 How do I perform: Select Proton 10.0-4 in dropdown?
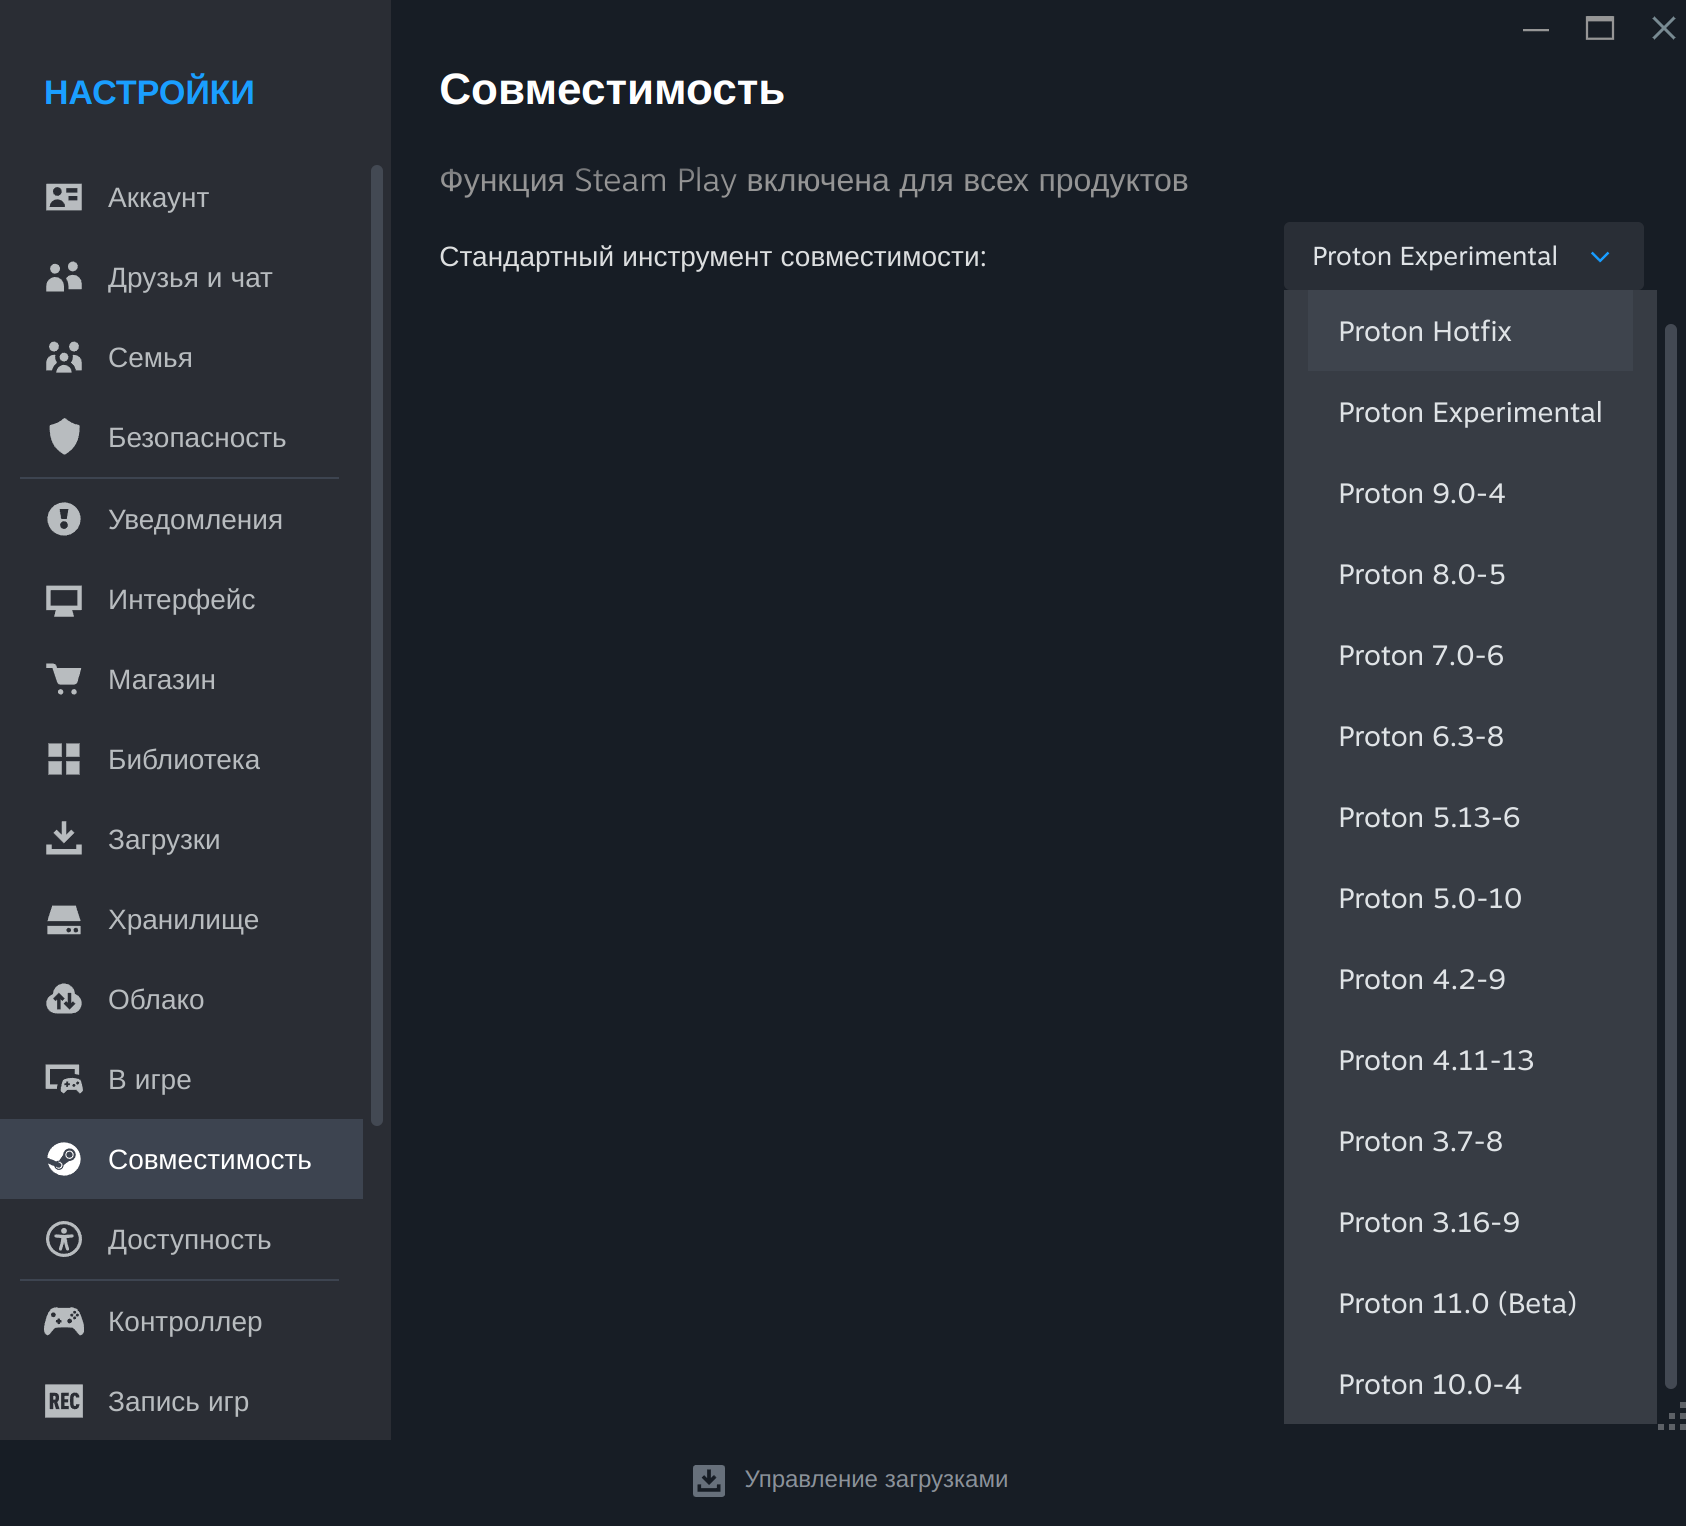(x=1429, y=1385)
